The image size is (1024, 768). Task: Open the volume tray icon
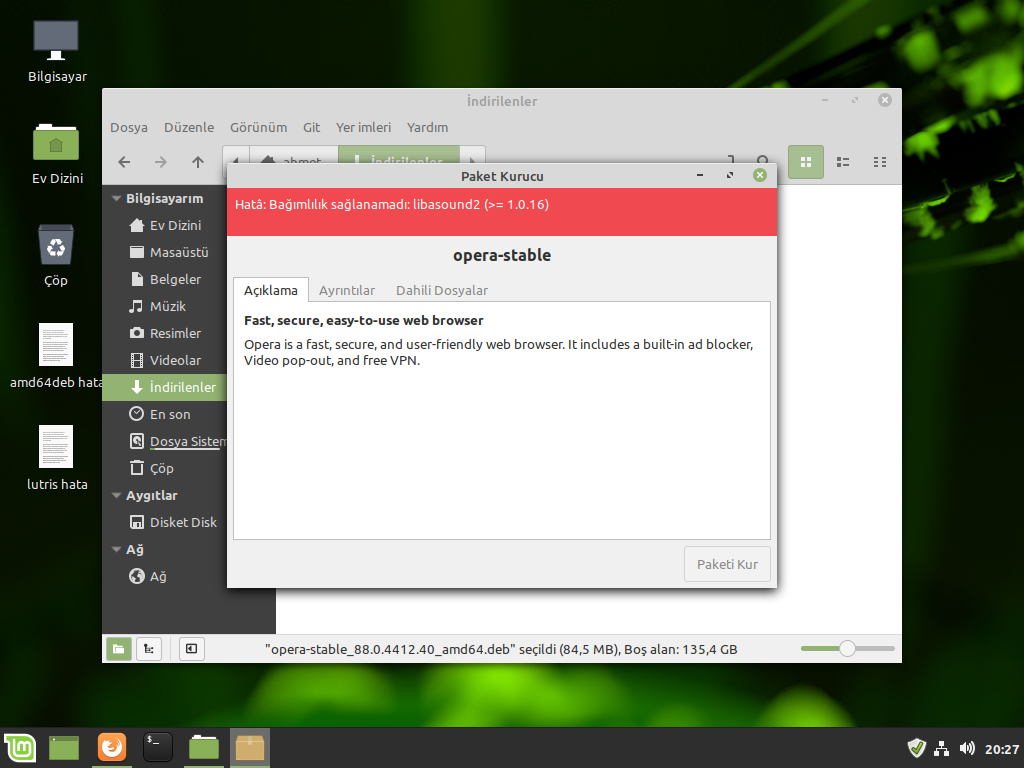point(967,748)
